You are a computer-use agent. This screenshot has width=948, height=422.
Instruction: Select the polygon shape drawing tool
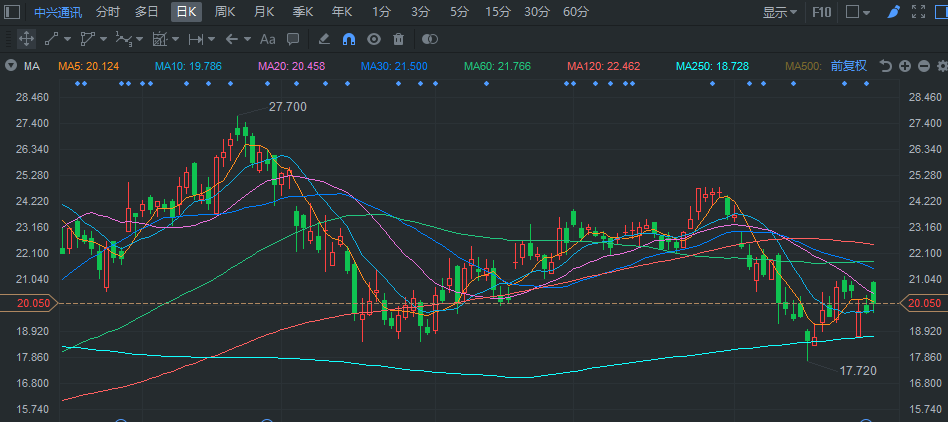tap(87, 39)
